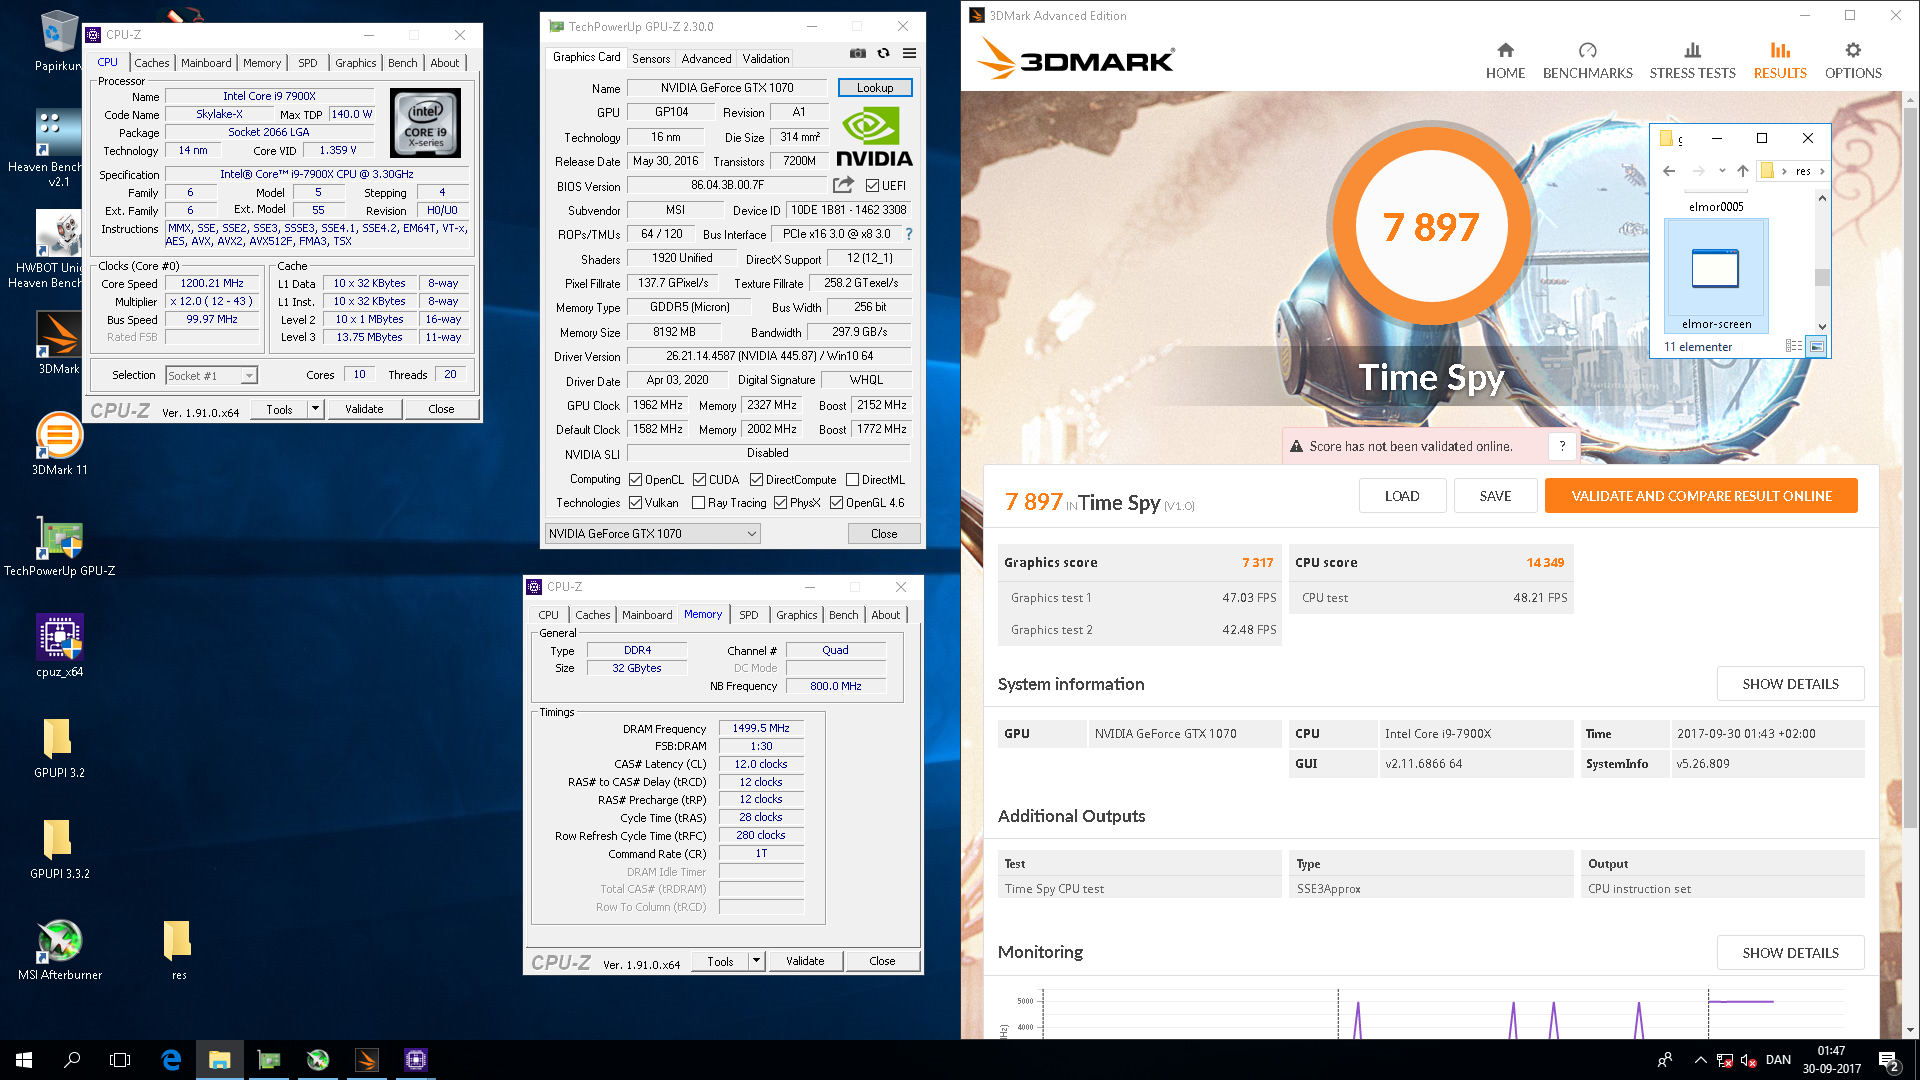The height and width of the screenshot is (1080, 1920).
Task: Toggle OpenGL 4.6 checkbox
Action: click(836, 503)
